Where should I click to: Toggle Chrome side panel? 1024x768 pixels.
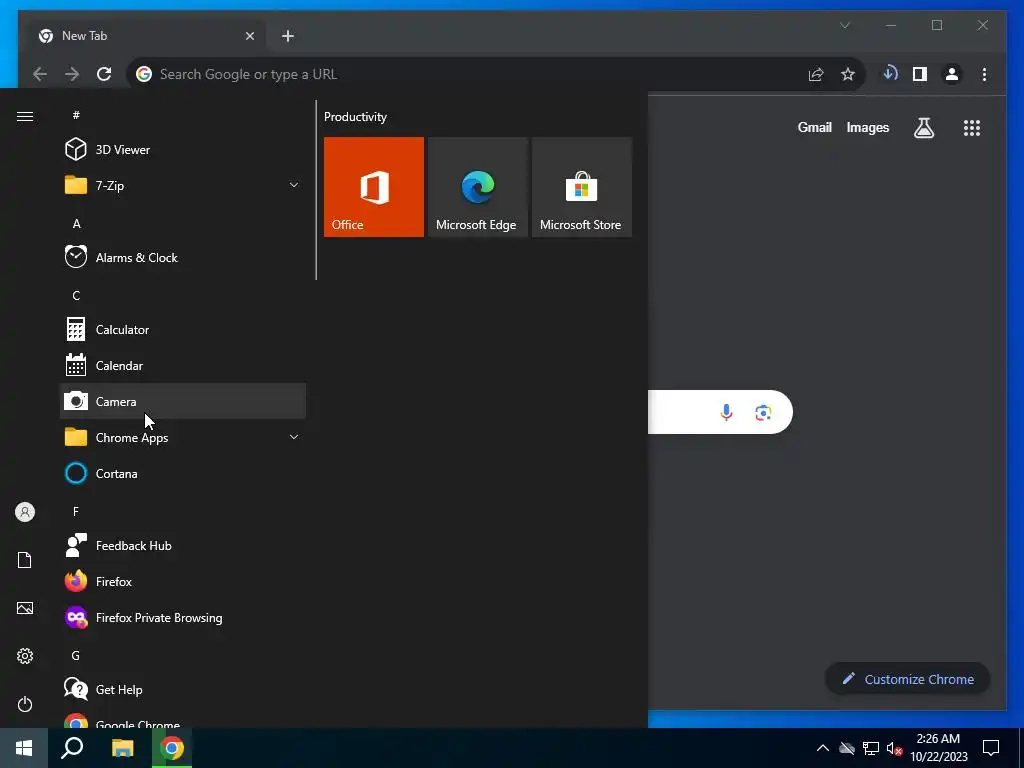click(920, 74)
